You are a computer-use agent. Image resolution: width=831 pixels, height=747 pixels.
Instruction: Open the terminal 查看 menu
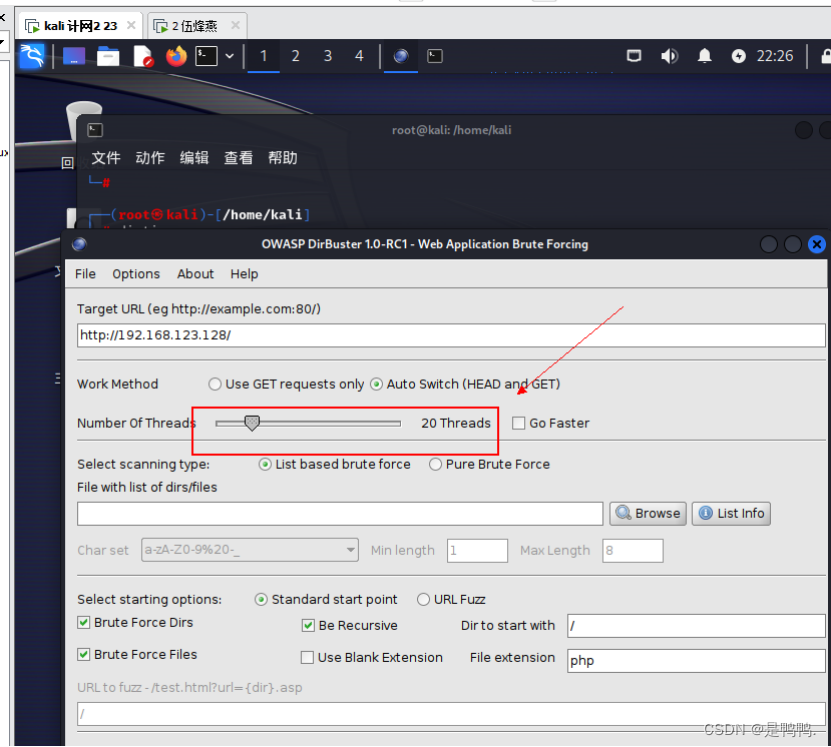(x=238, y=158)
